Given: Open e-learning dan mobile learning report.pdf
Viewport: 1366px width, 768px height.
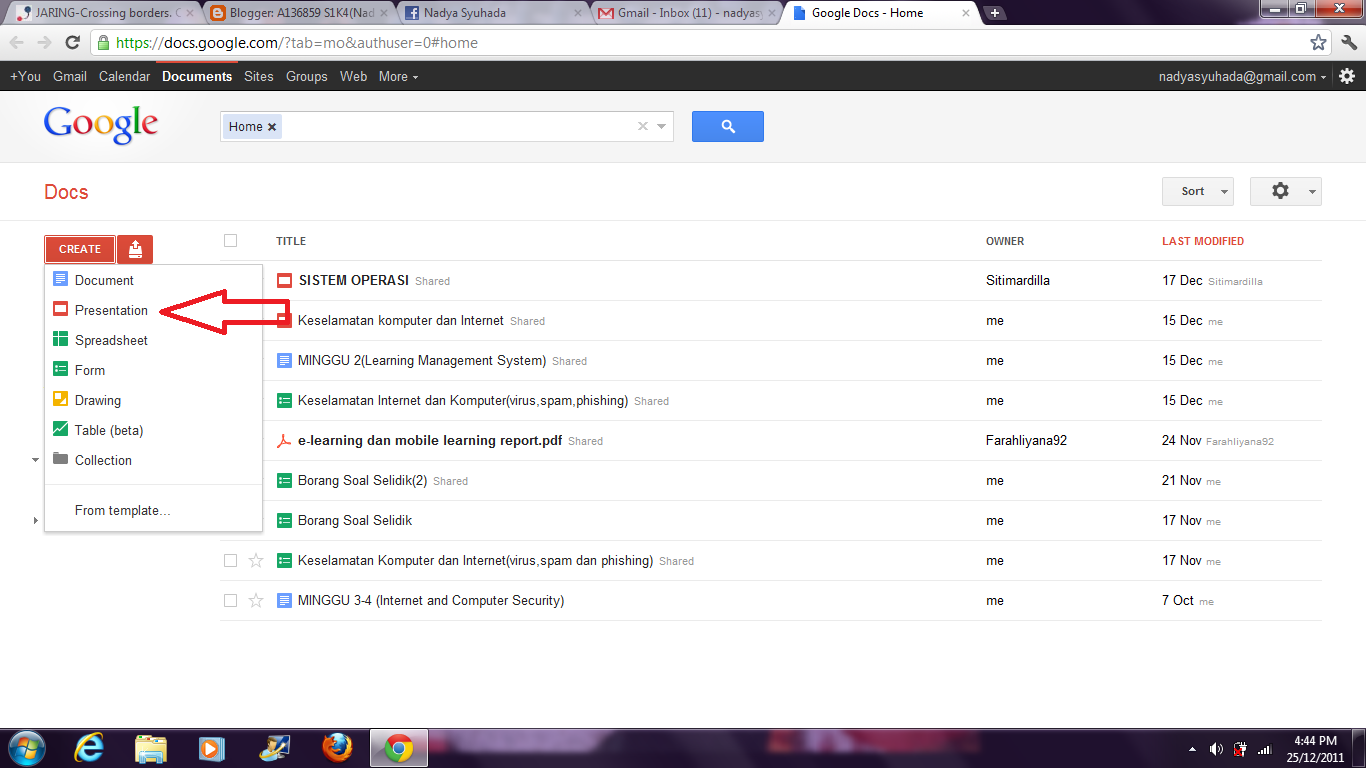Looking at the screenshot, I should pyautogui.click(x=430, y=440).
